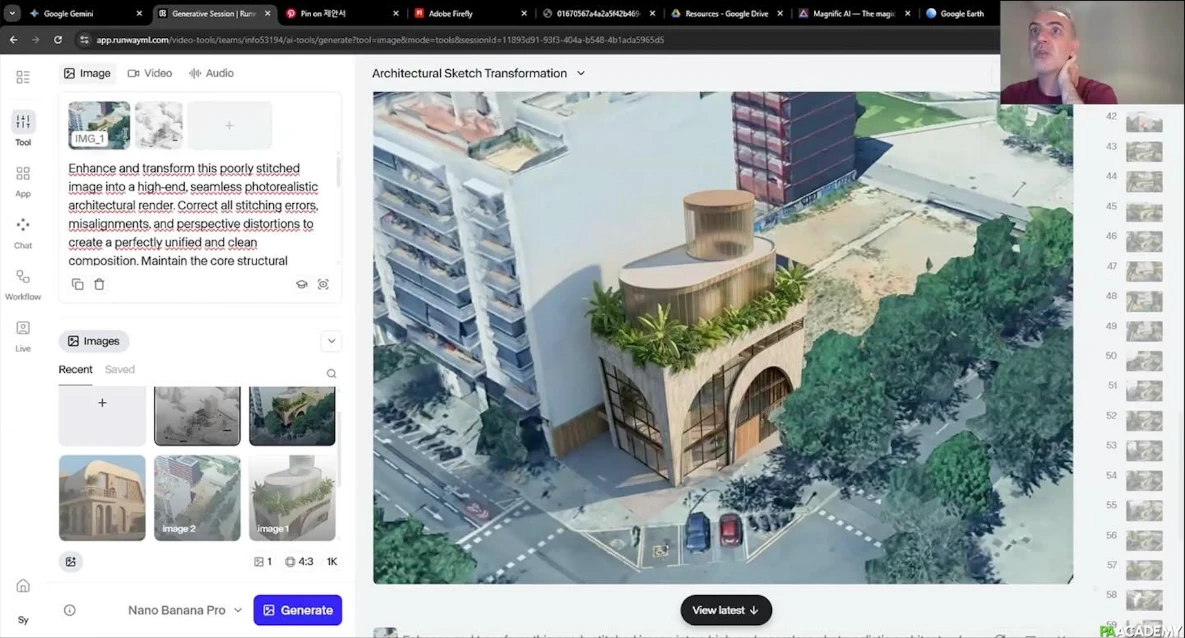Click the View latest button
The image size is (1185, 638).
coord(726,610)
